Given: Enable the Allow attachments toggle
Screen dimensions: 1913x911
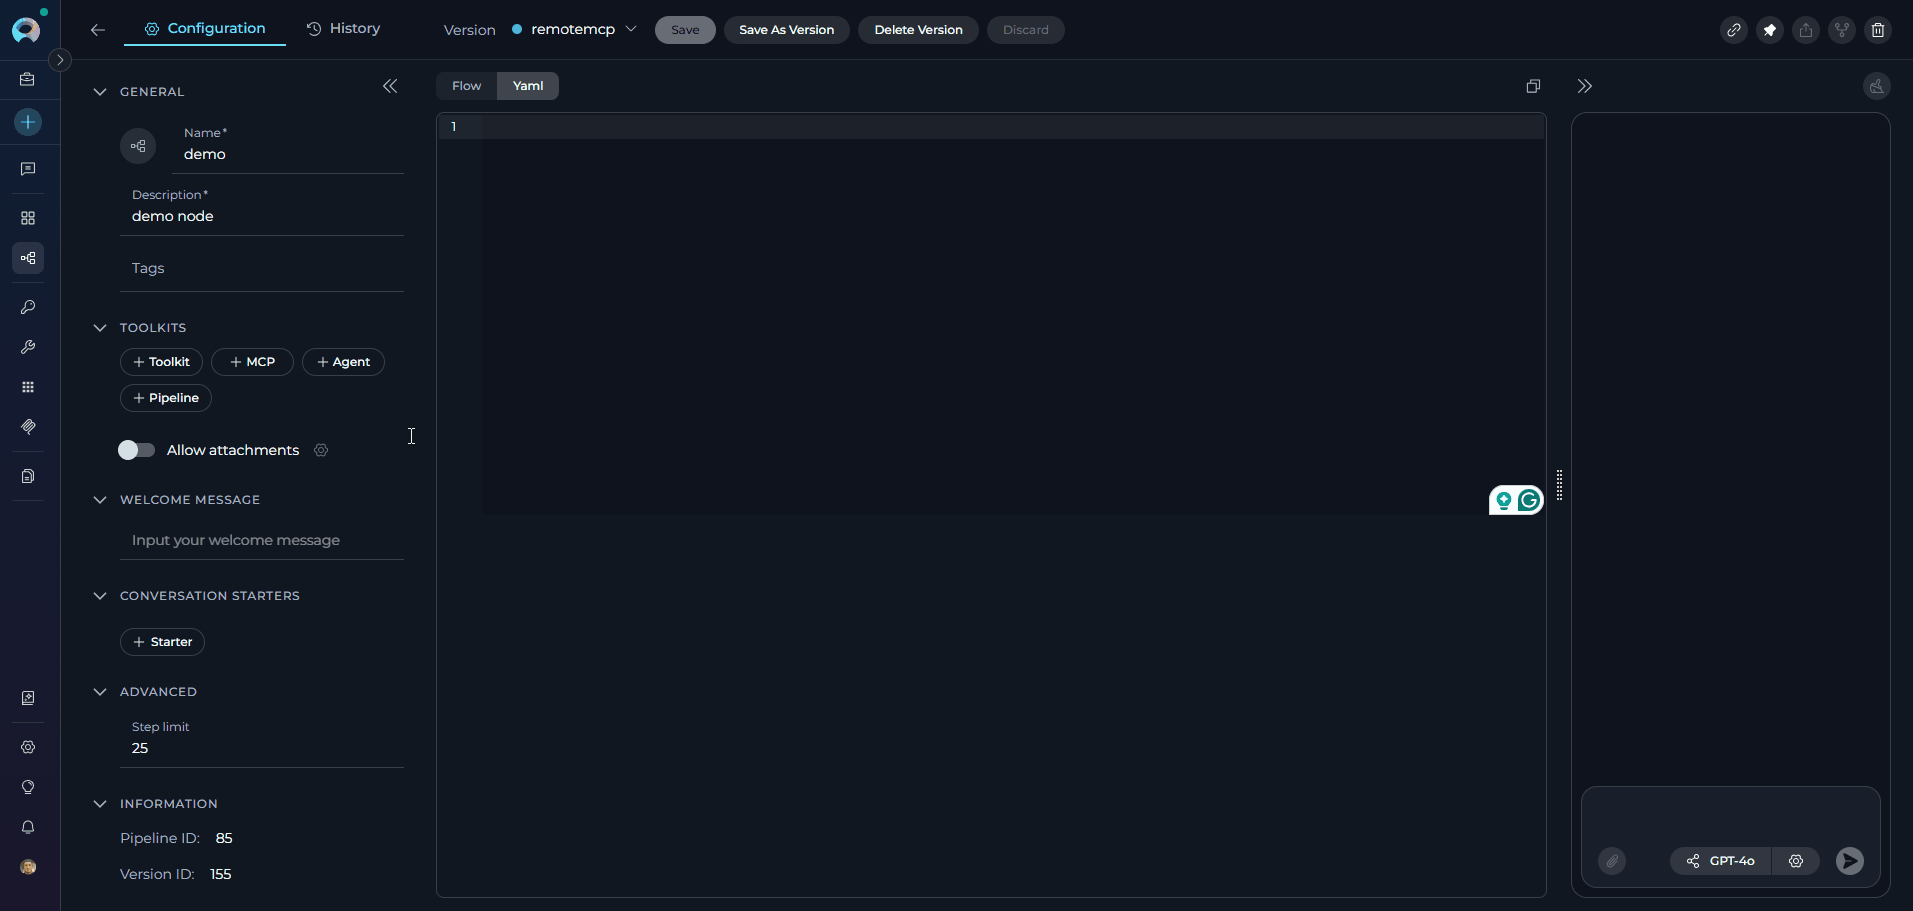Looking at the screenshot, I should coord(137,450).
